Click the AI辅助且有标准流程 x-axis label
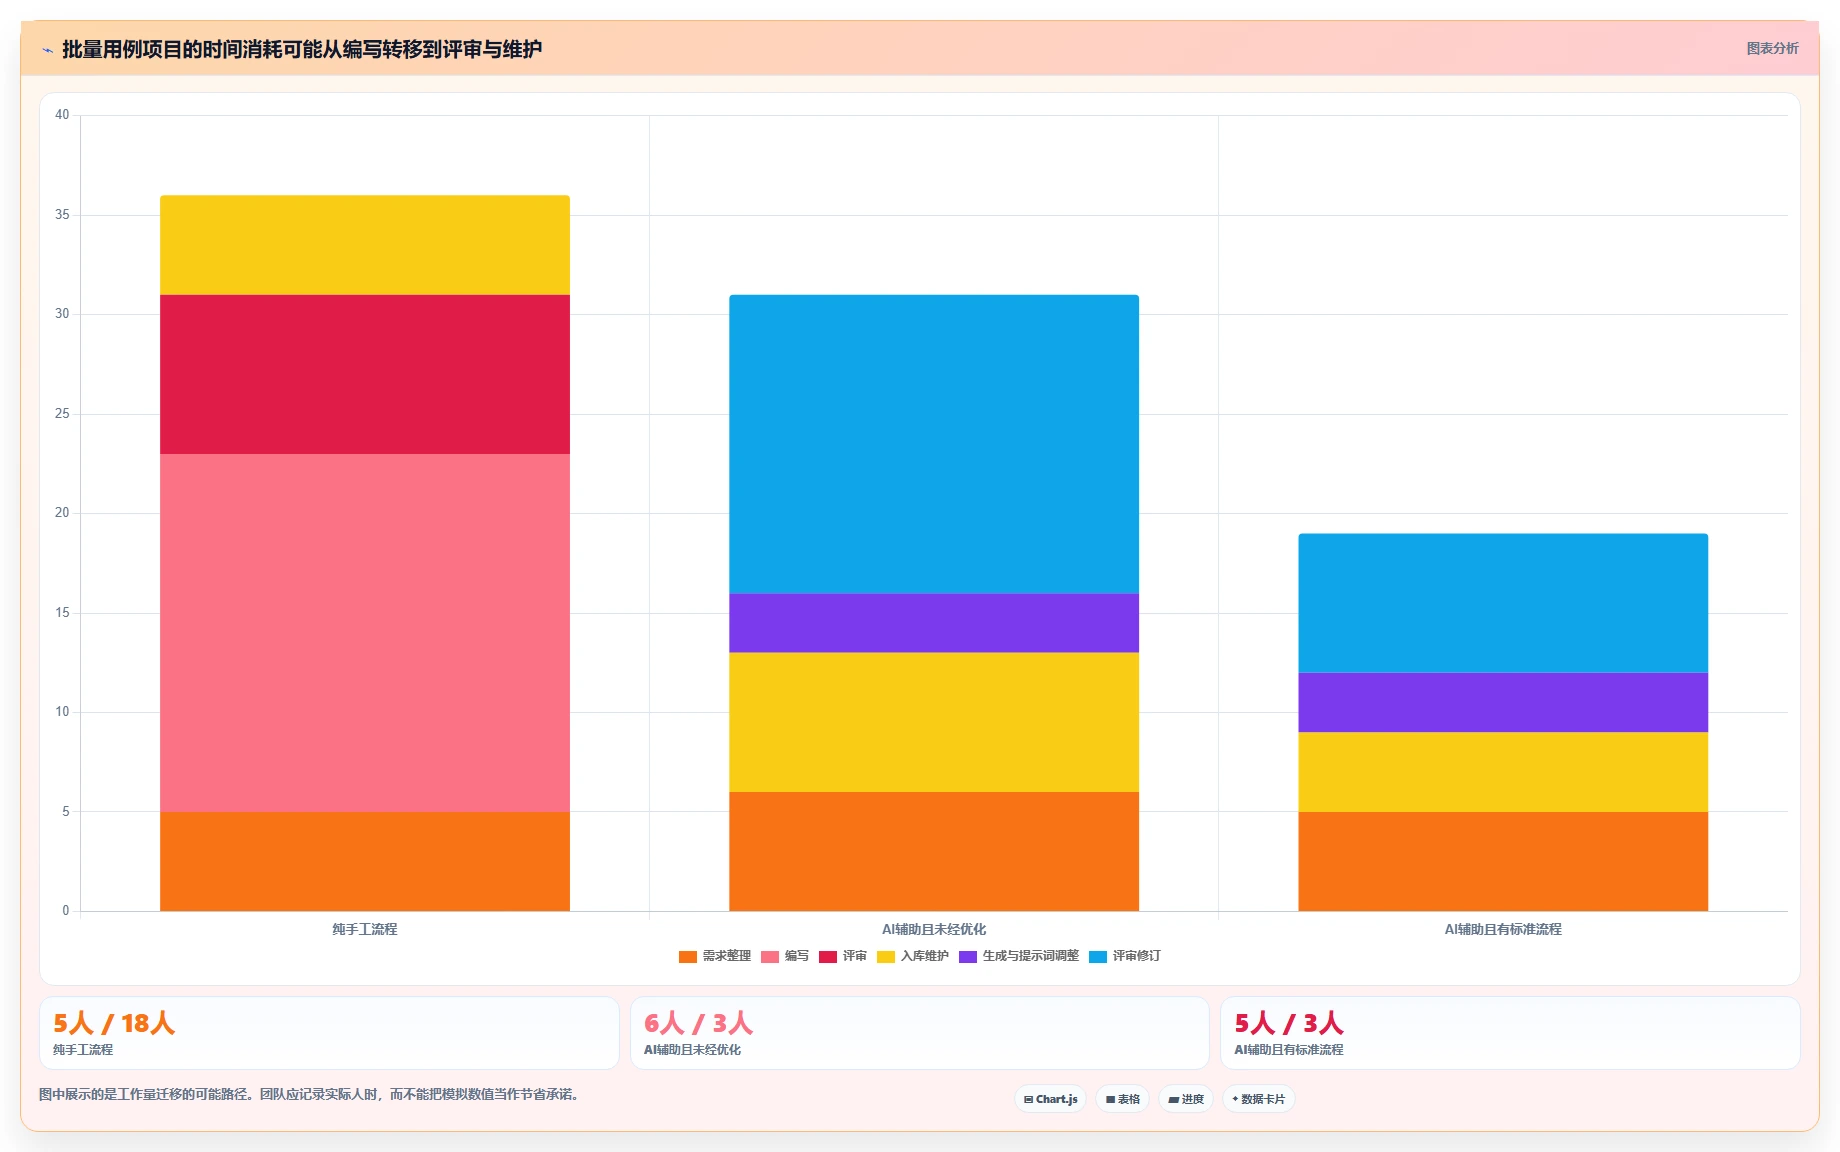 [1503, 929]
